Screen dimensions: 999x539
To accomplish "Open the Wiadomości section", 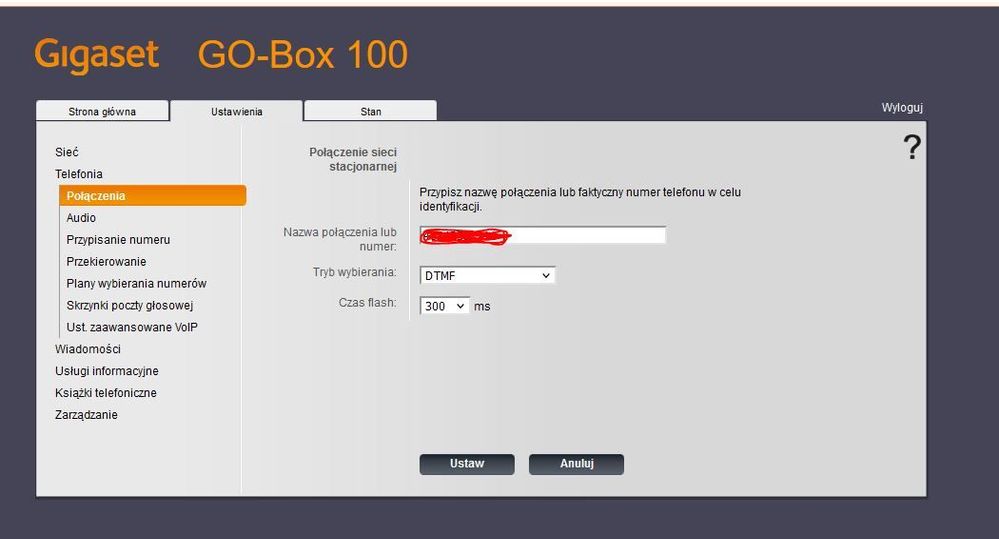I will click(87, 350).
